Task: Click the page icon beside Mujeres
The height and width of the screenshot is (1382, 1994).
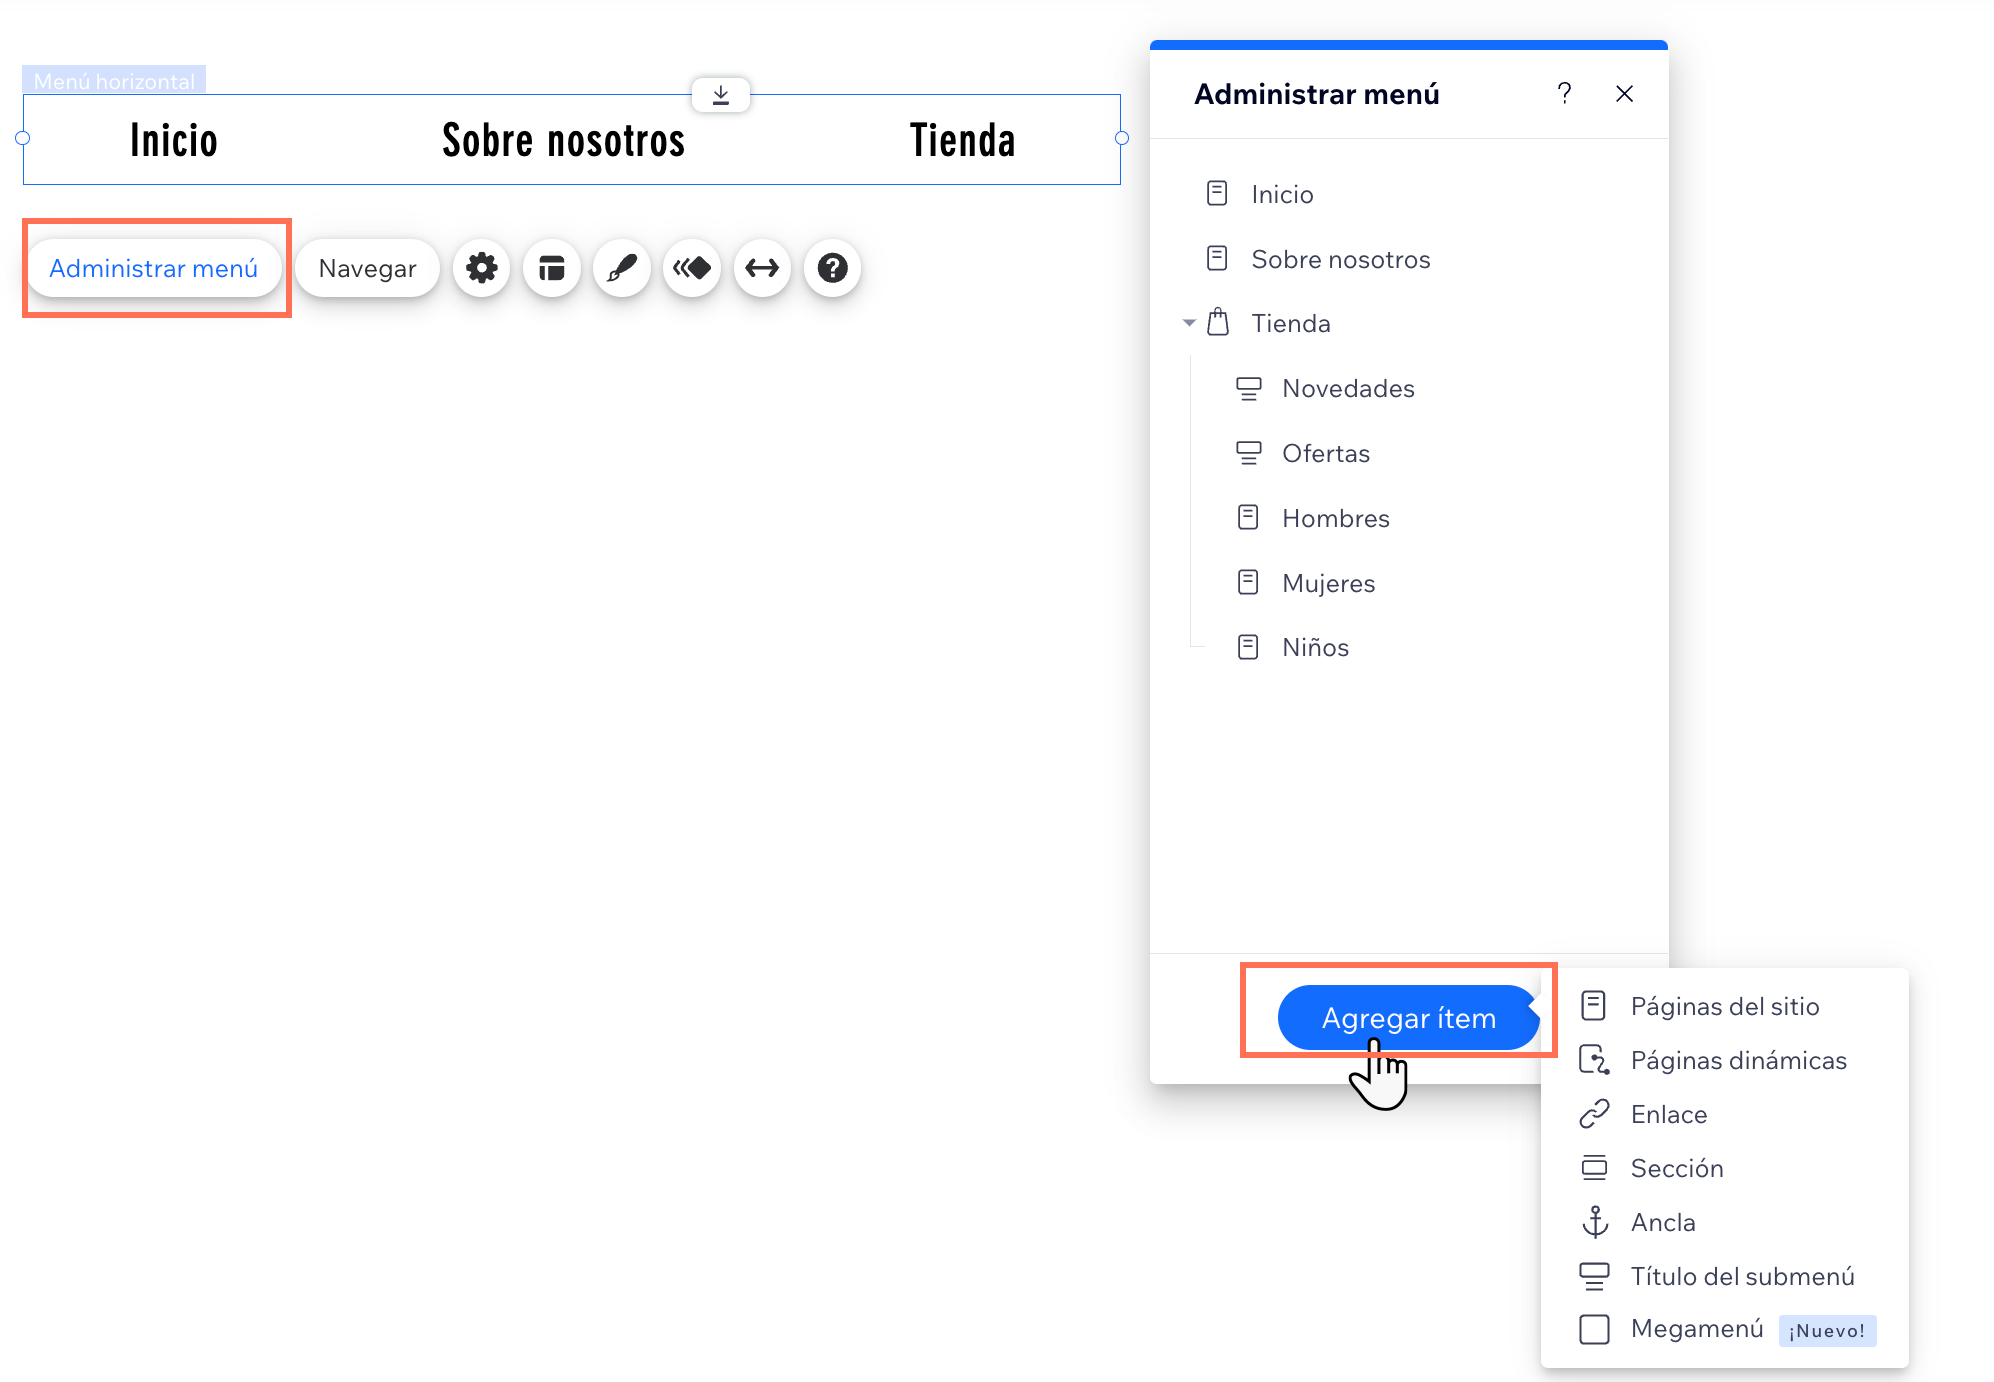Action: point(1248,582)
